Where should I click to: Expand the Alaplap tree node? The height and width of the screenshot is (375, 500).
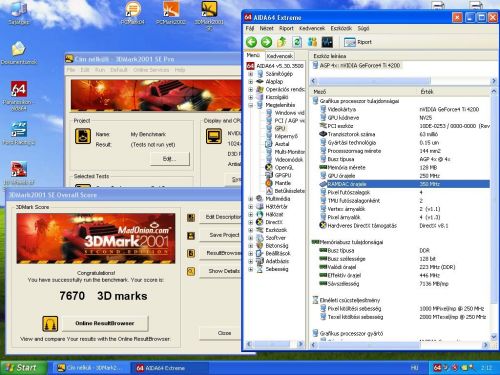tap(251, 81)
